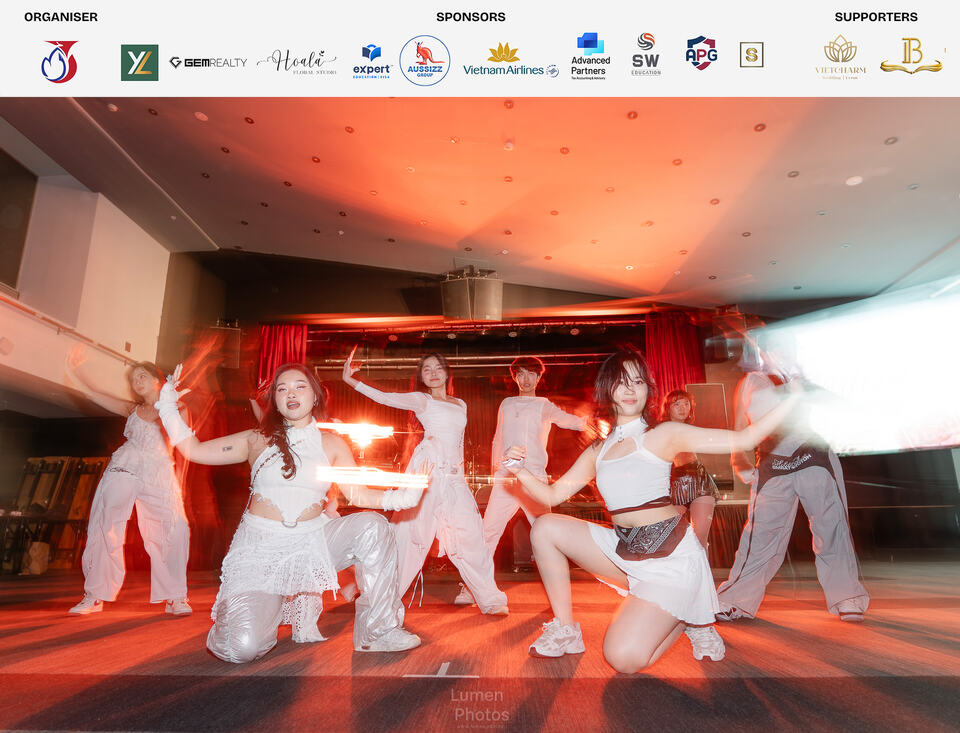960x733 pixels.
Task: Select the SPONSORS heading text
Action: (471, 17)
